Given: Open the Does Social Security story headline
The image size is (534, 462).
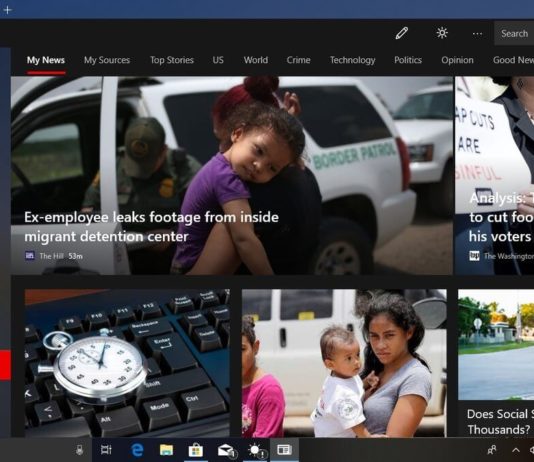Looking at the screenshot, I should [x=500, y=422].
